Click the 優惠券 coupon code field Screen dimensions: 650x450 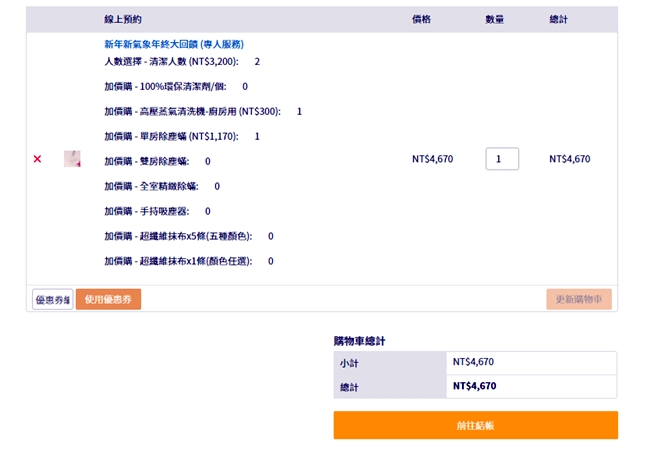tap(53, 299)
